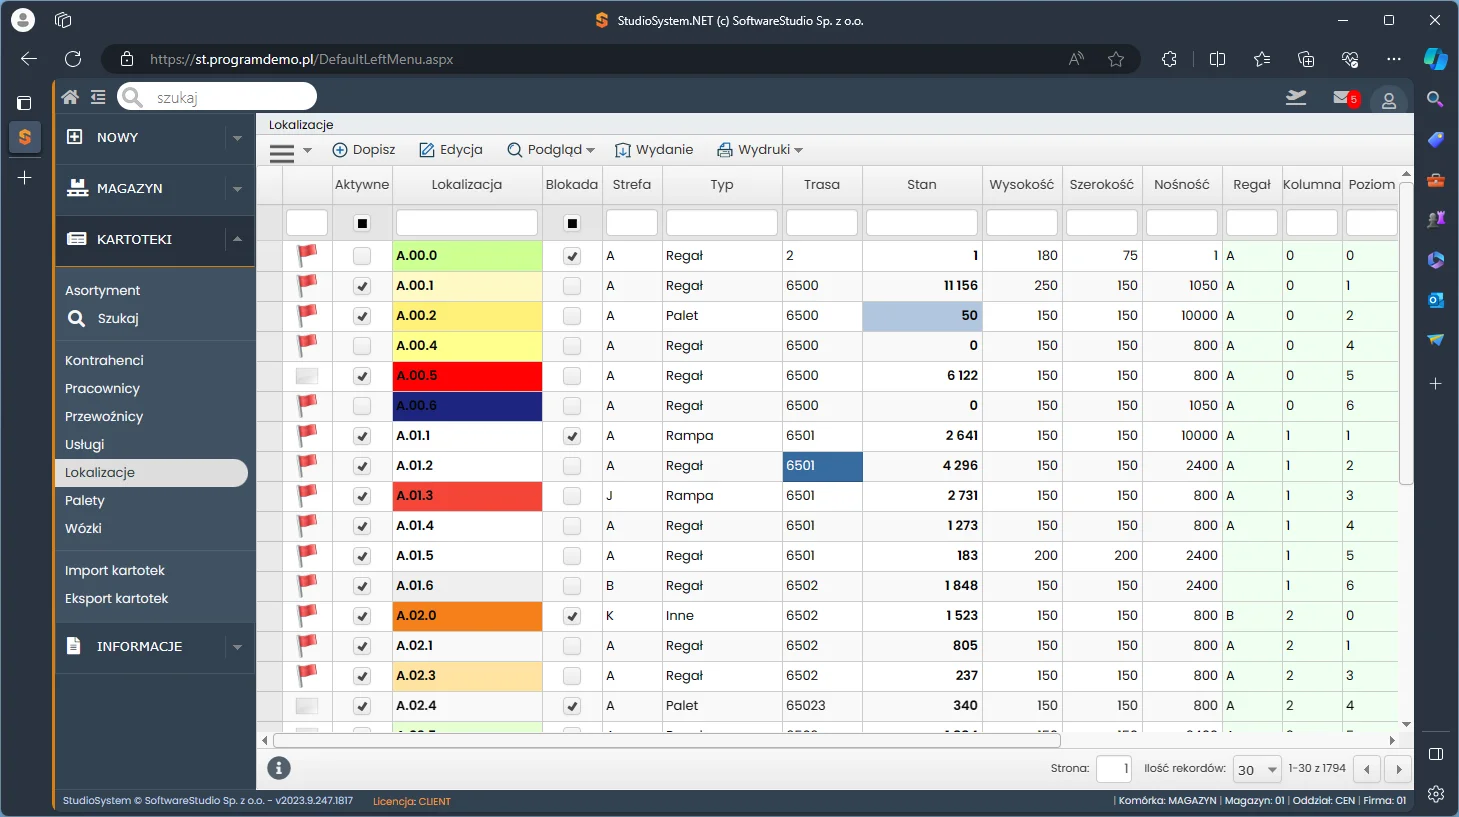The image size is (1459, 817).
Task: Click the red A.00.5 location cell
Action: click(x=467, y=376)
